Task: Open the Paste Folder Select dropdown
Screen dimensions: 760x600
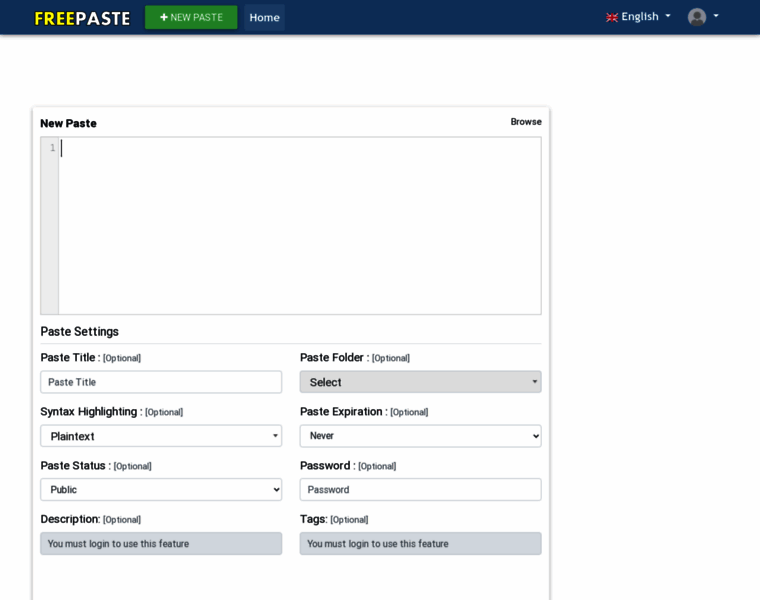Action: pos(420,382)
